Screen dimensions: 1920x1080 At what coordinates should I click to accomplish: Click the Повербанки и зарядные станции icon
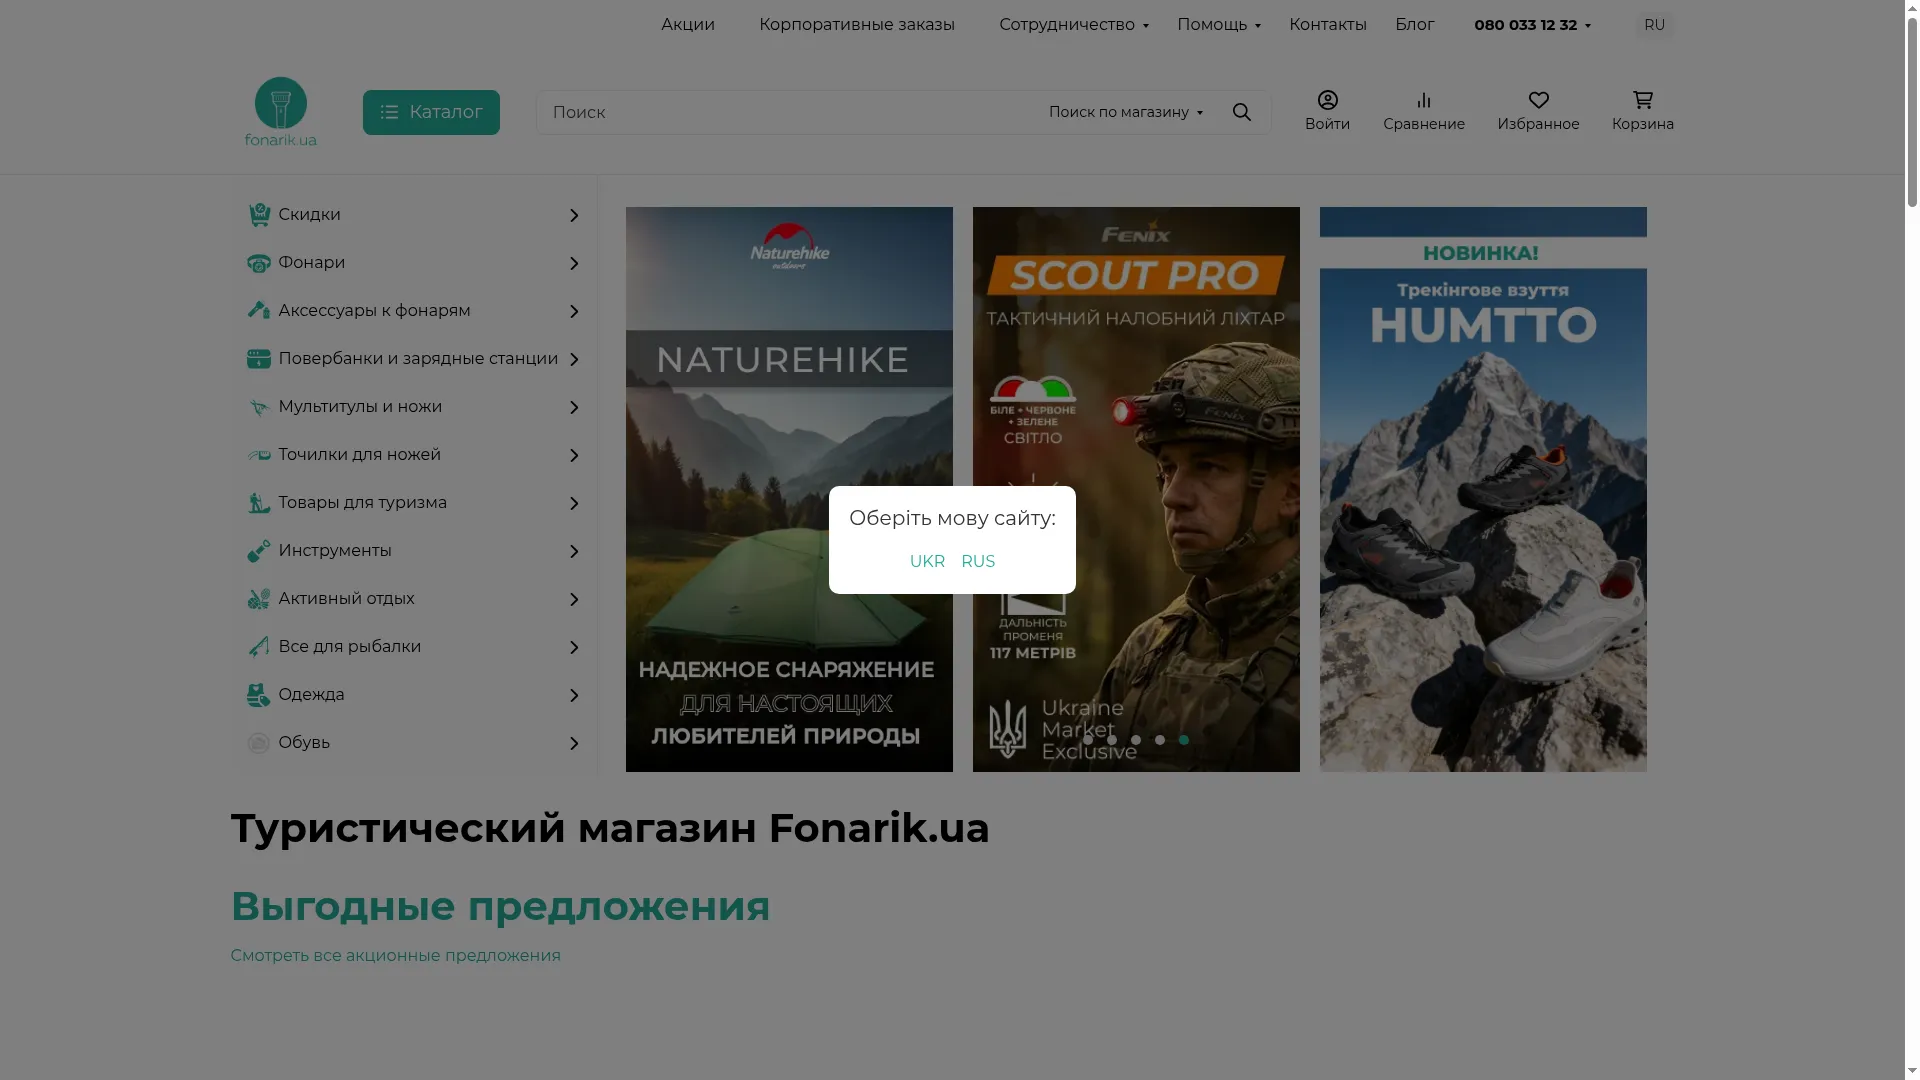pos(259,359)
